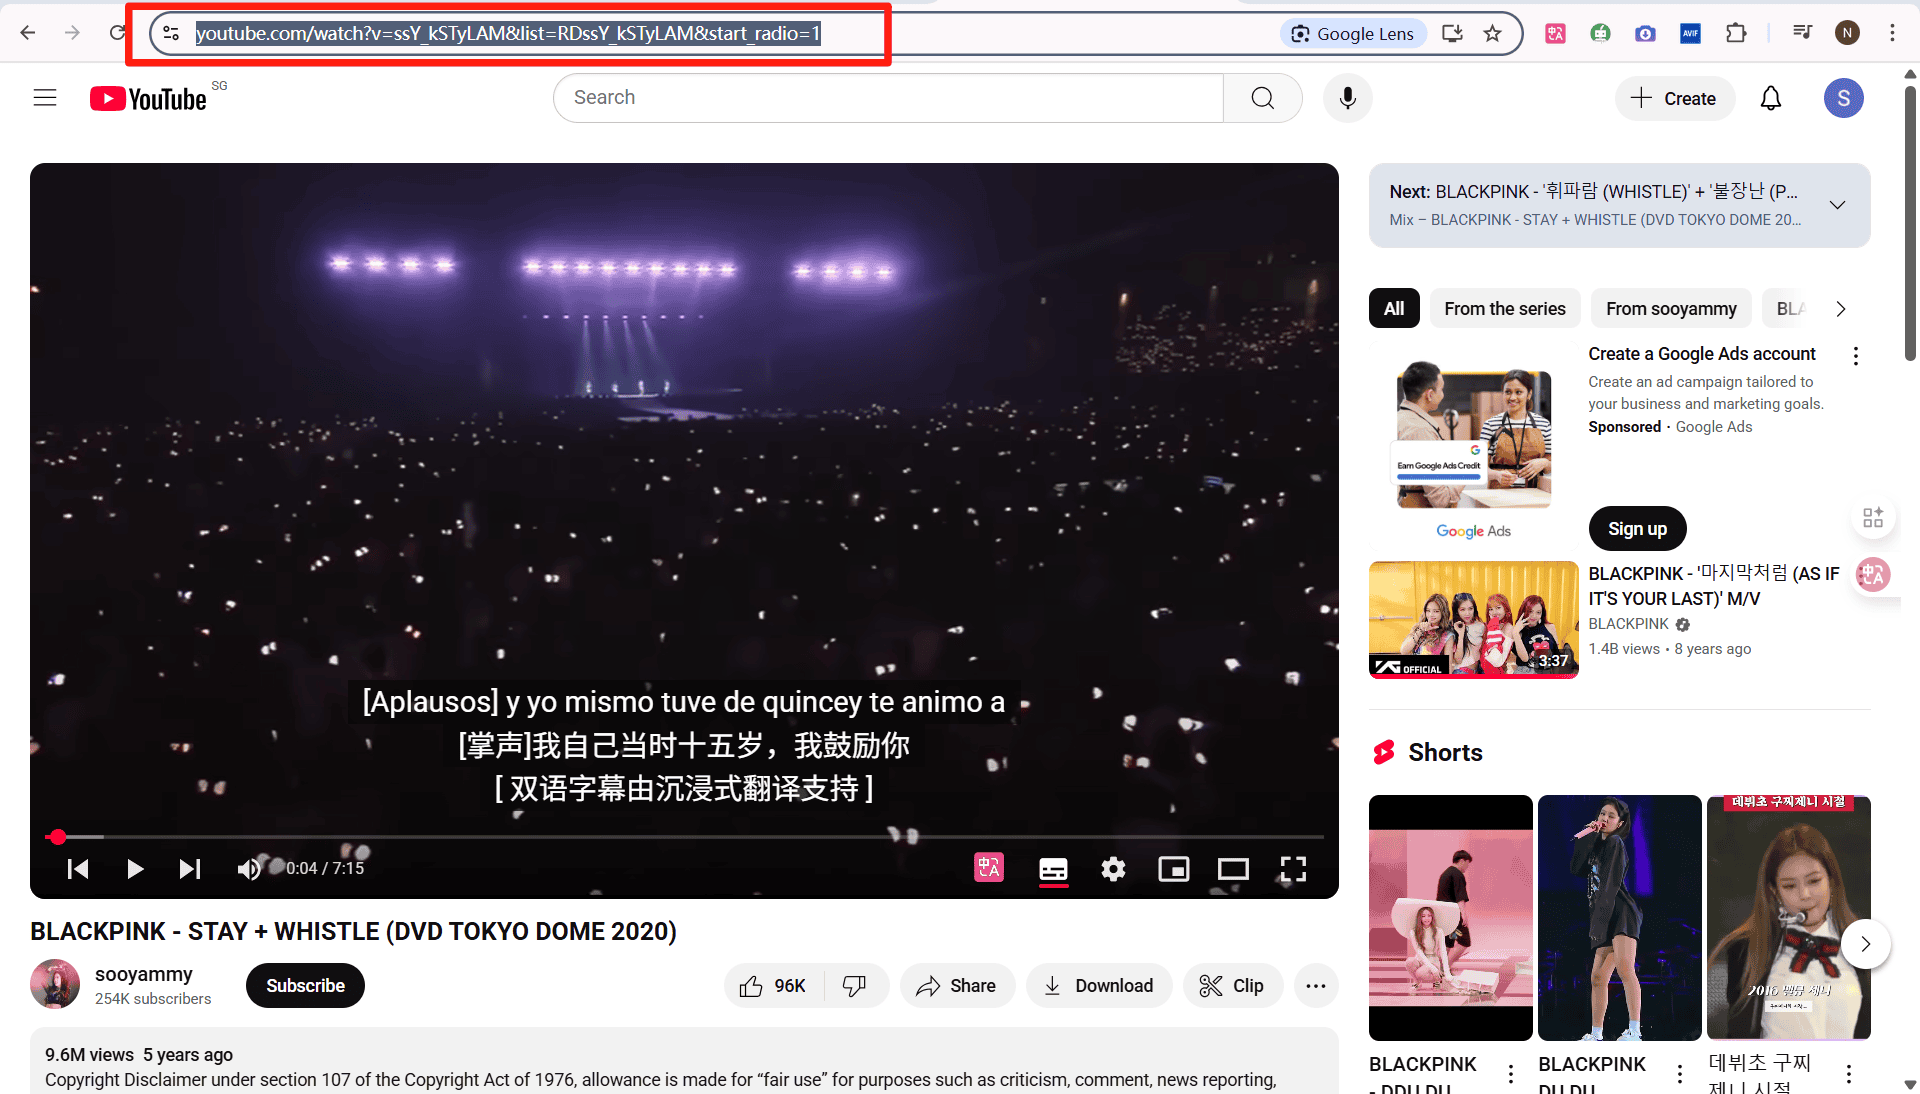This screenshot has width=1920, height=1094.
Task: Open the camera screenshot extension icon
Action: point(1645,33)
